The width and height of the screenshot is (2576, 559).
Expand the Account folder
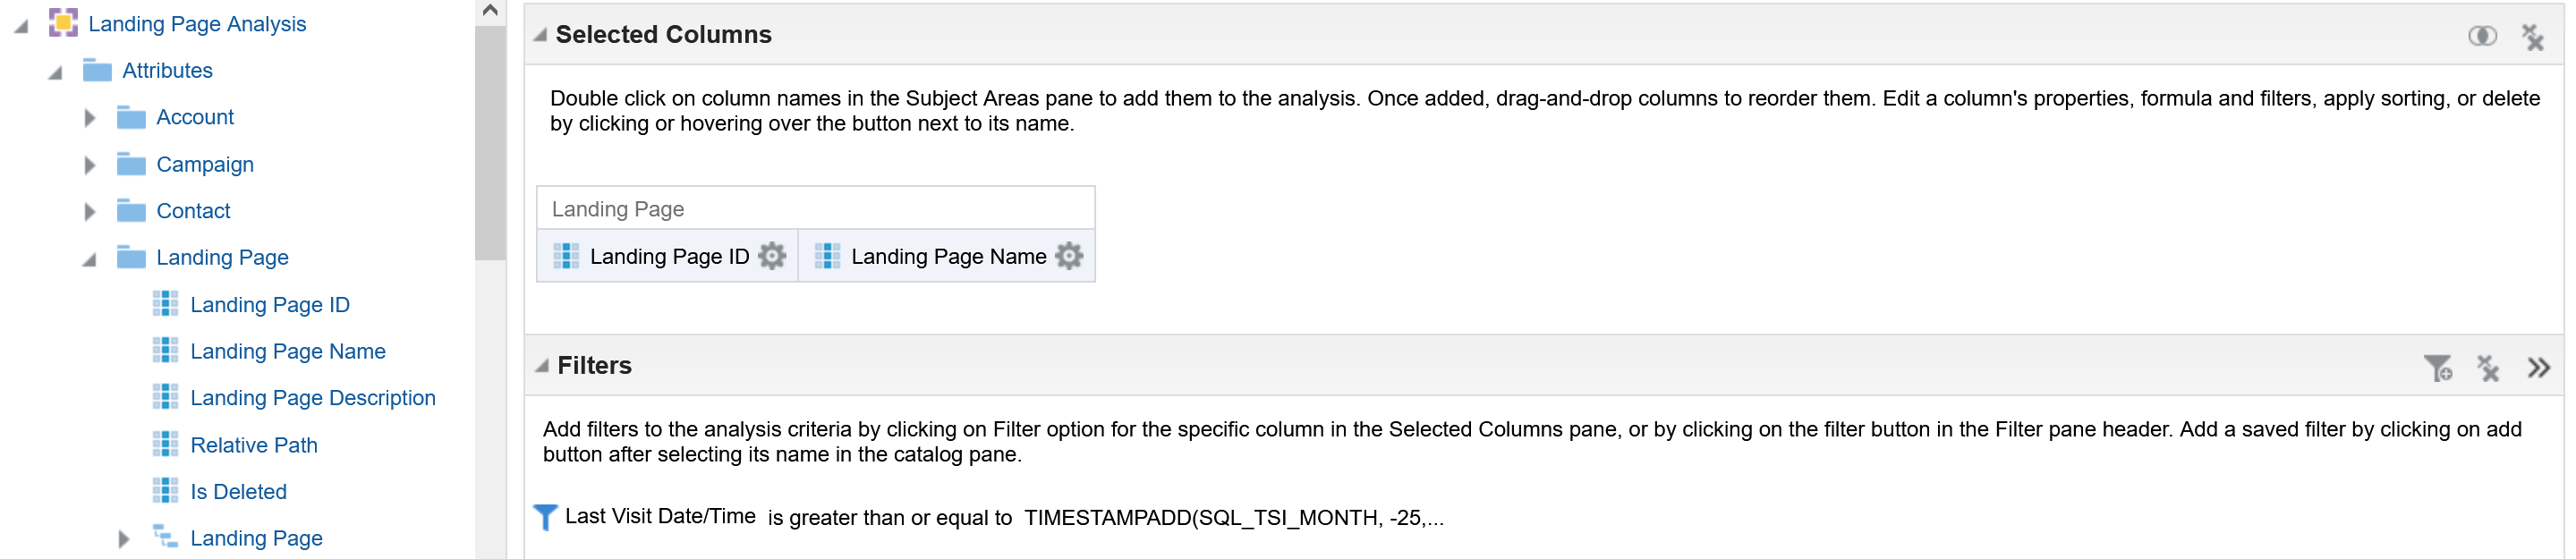point(90,118)
